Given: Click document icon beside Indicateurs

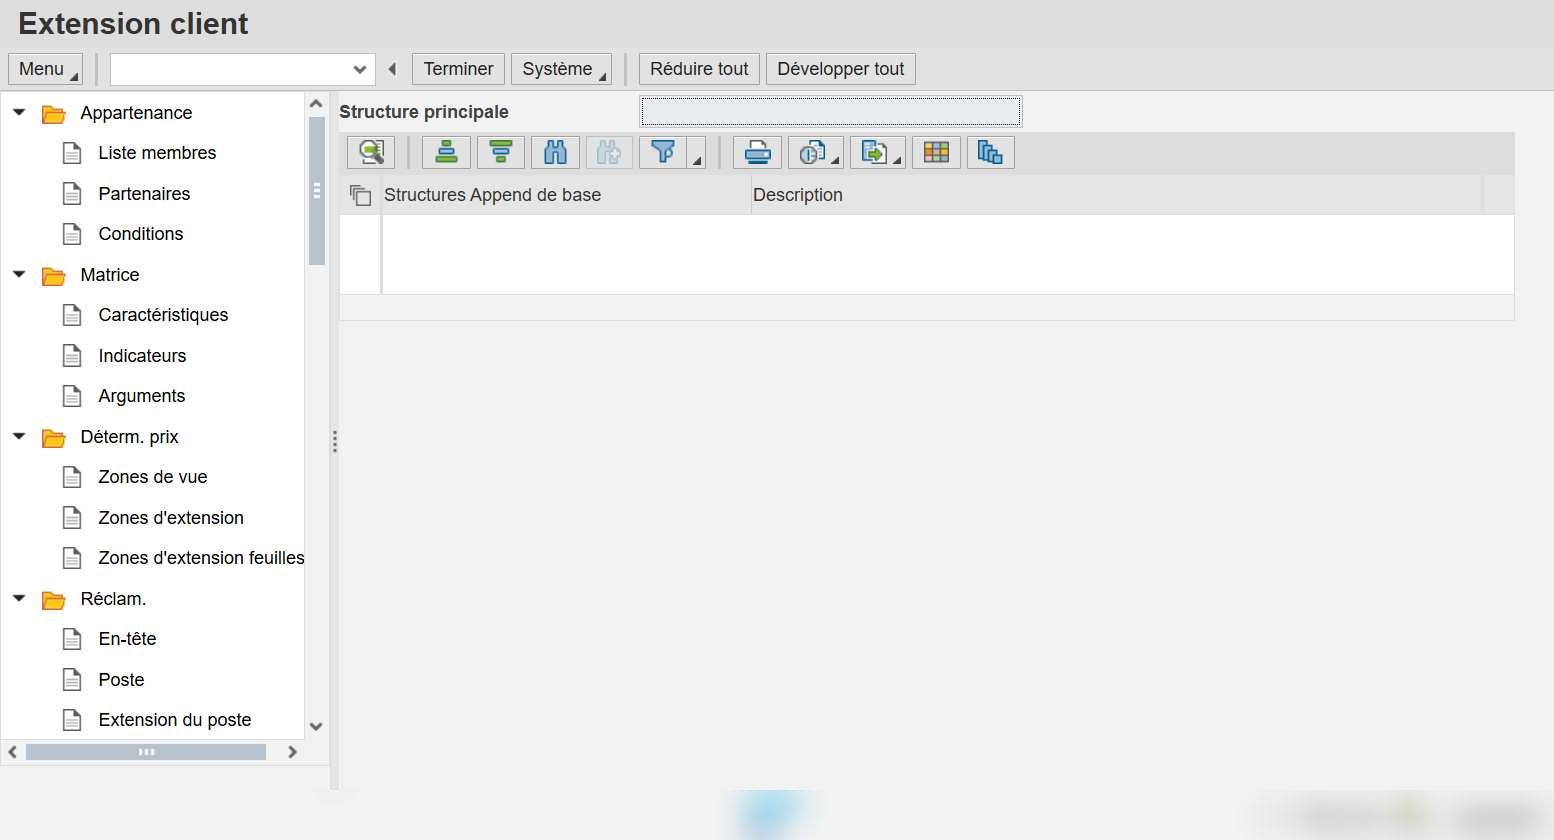Looking at the screenshot, I should (72, 356).
